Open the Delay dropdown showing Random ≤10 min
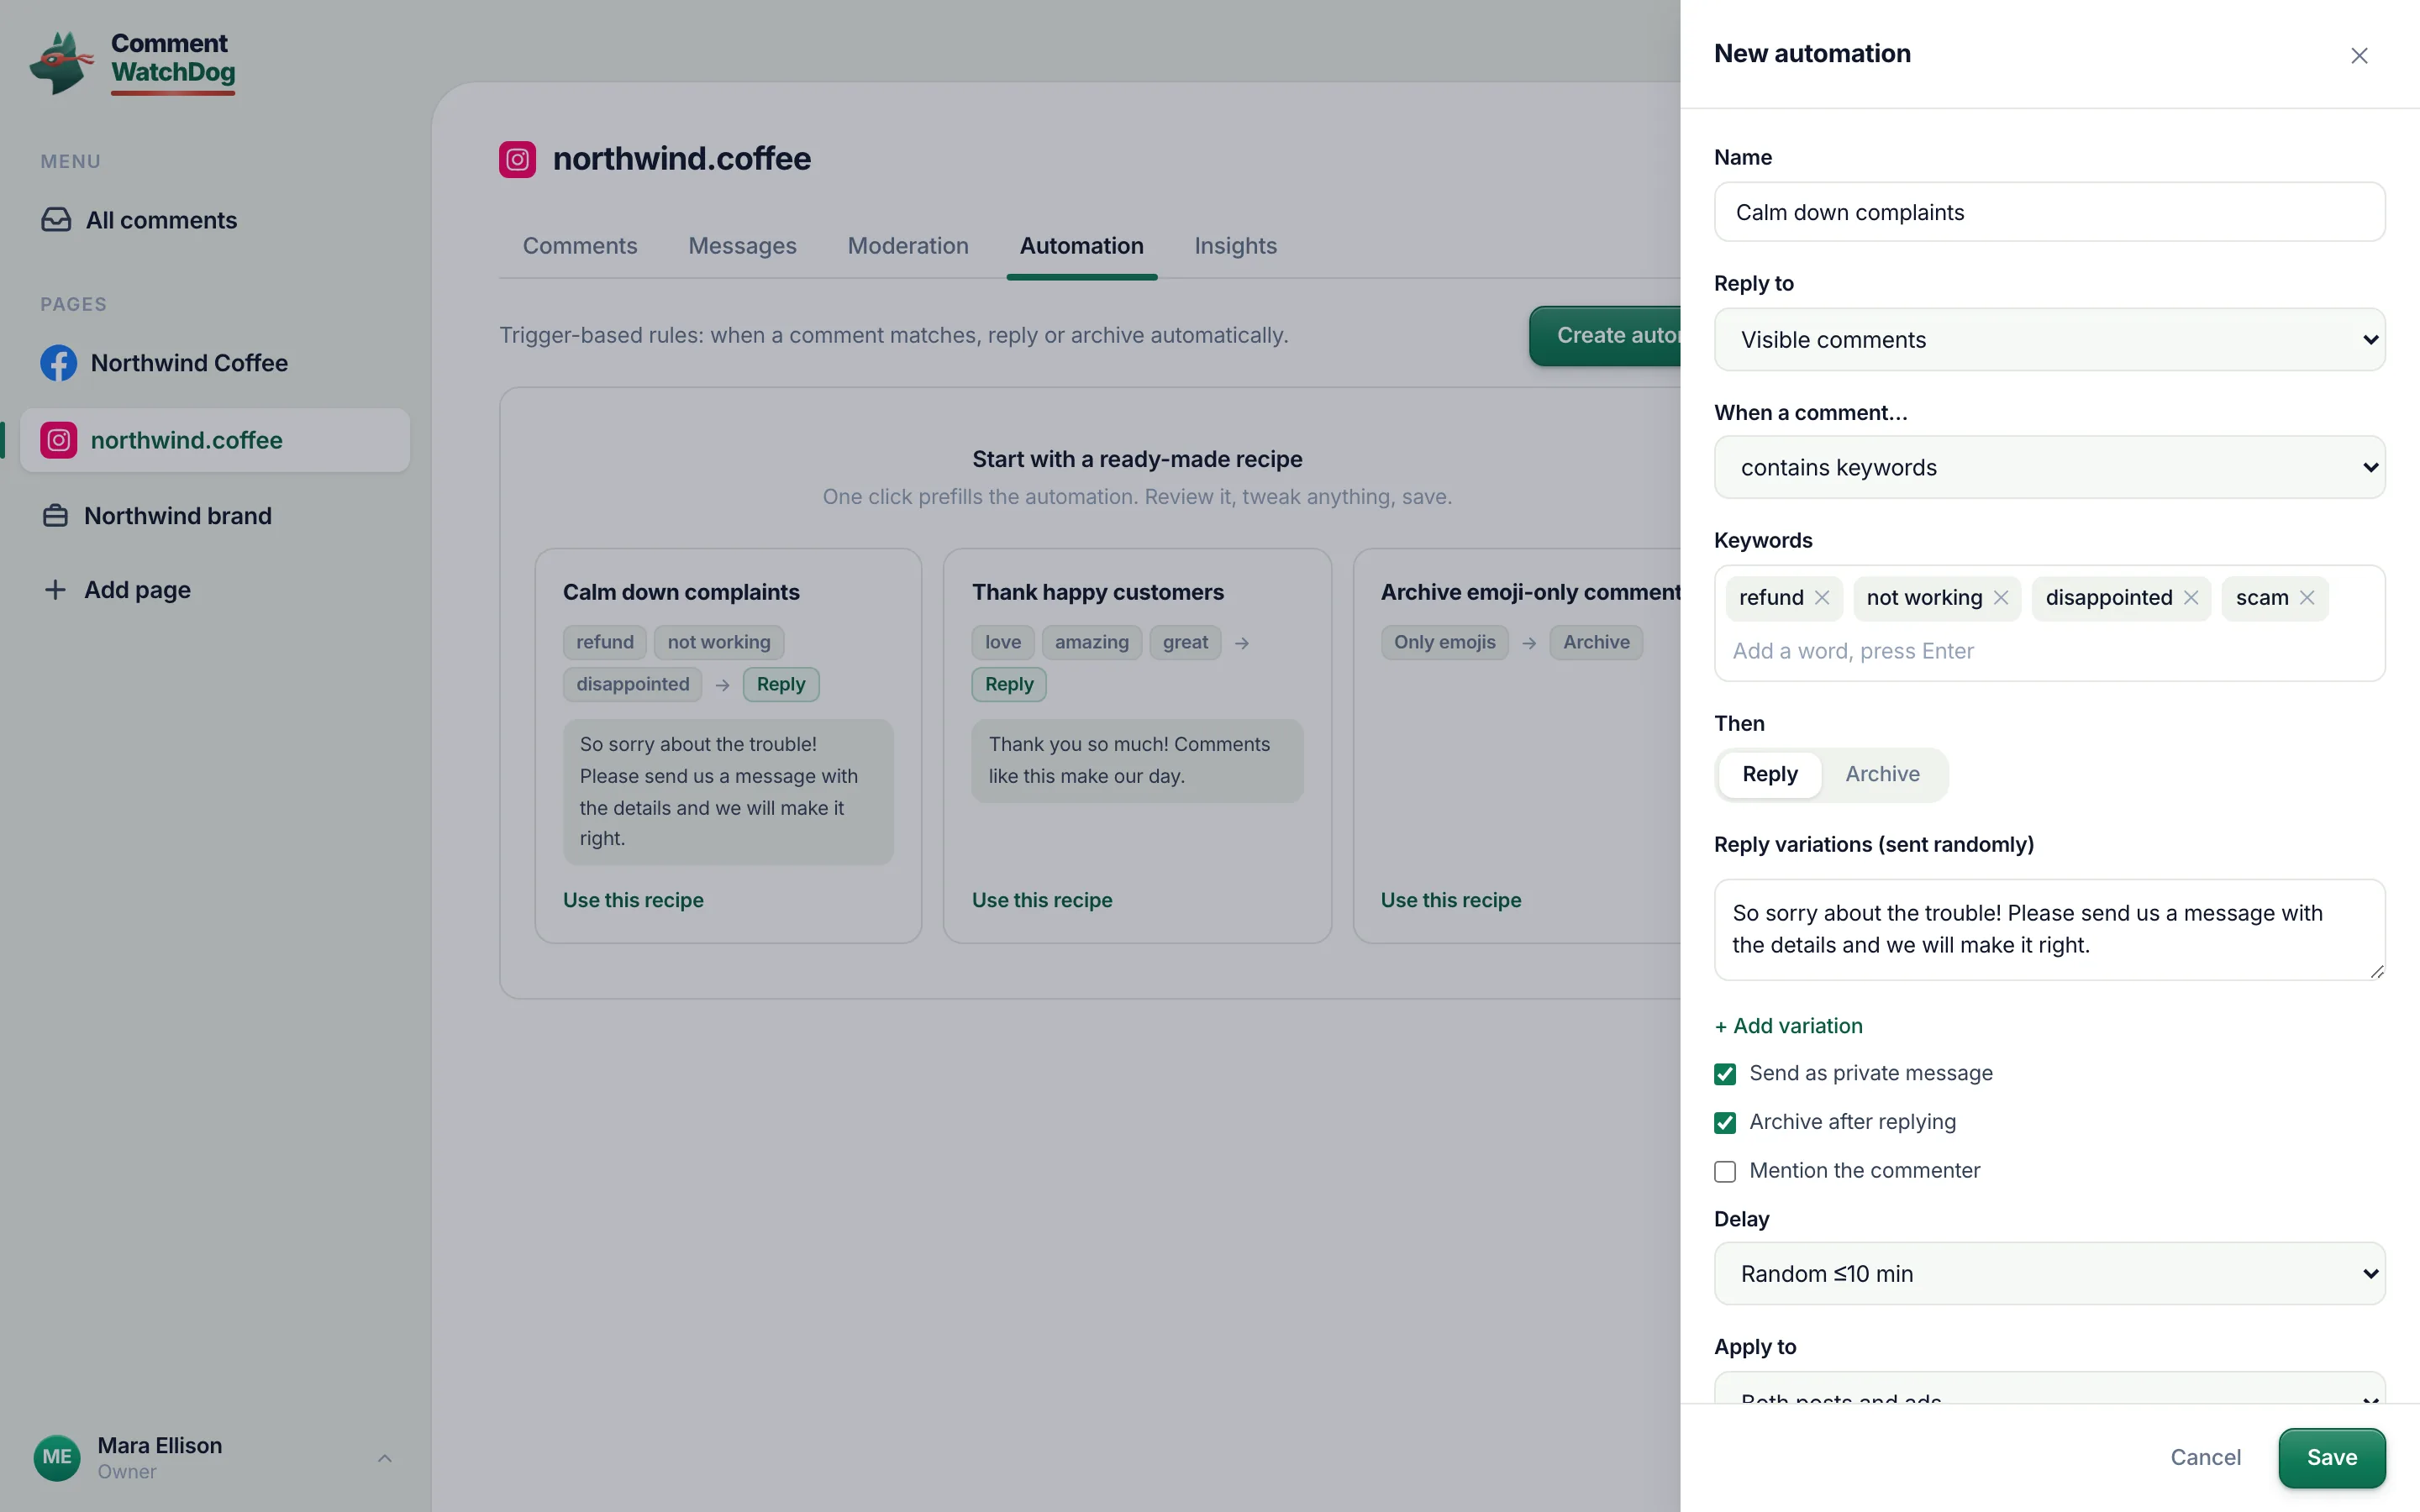The height and width of the screenshot is (1512, 2420). (x=2049, y=1273)
